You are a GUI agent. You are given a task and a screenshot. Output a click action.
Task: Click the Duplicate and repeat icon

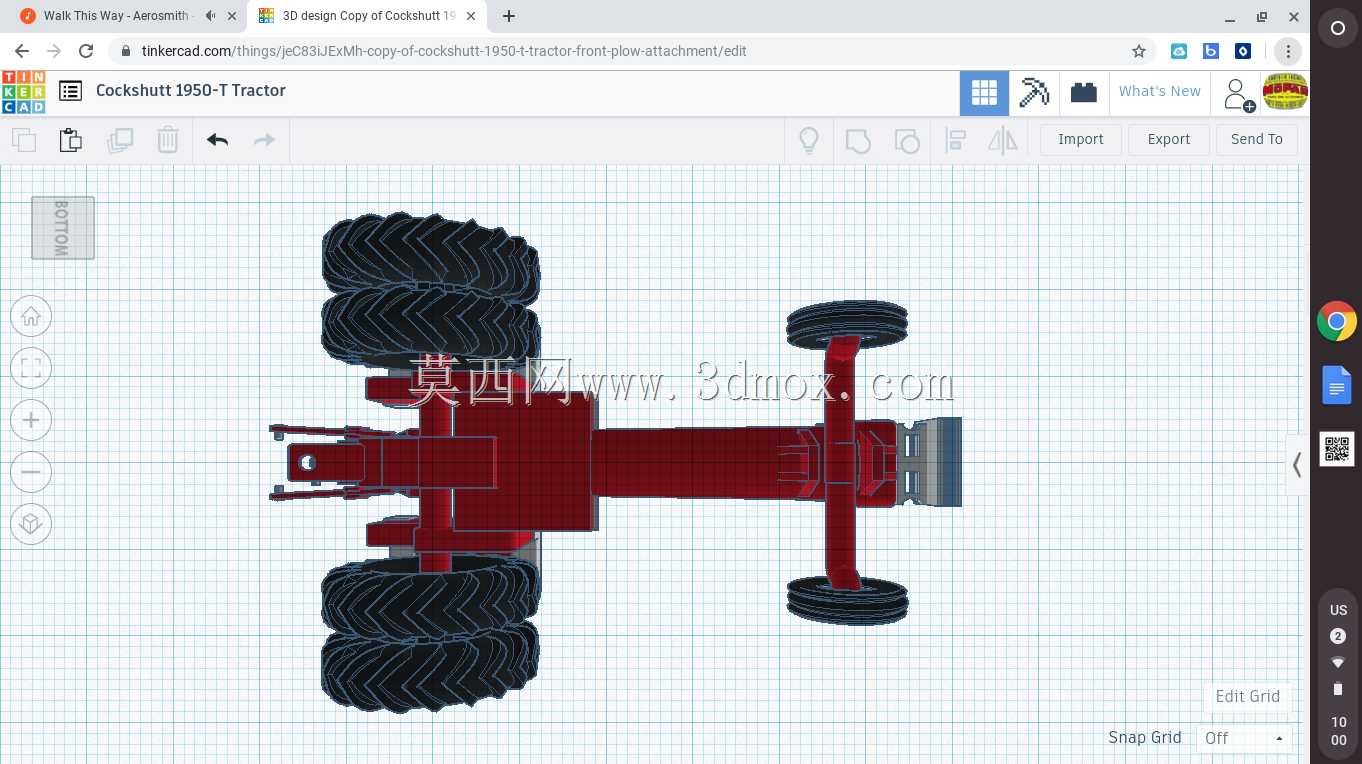tap(120, 140)
